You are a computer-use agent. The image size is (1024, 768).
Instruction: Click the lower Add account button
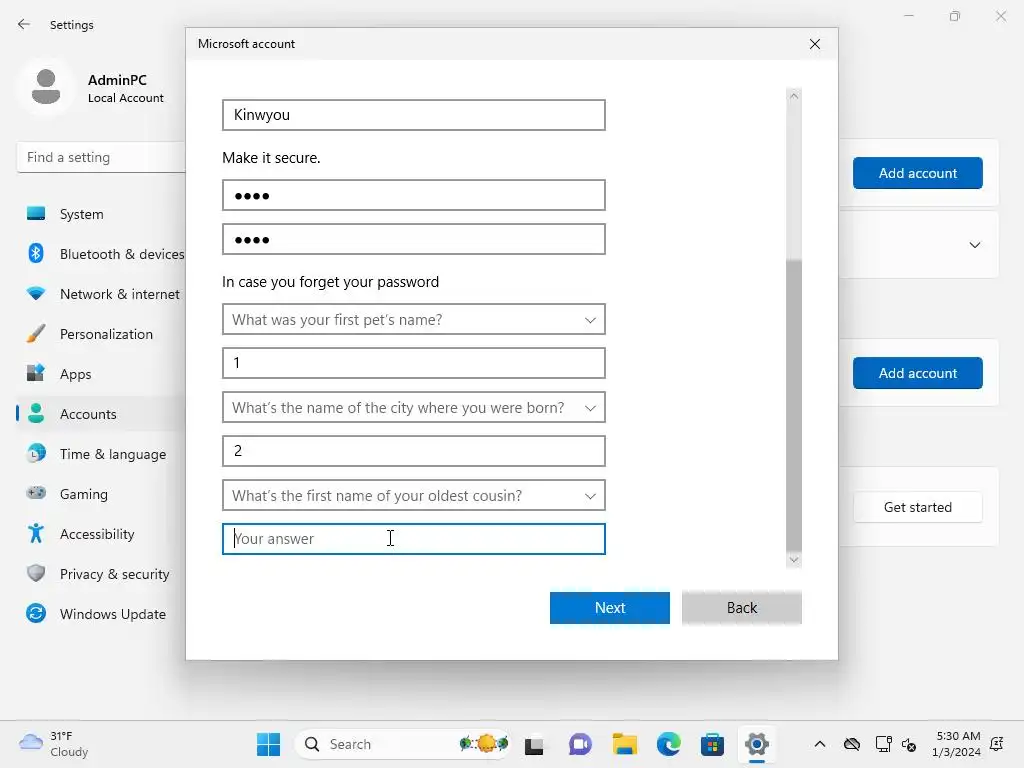(x=918, y=373)
